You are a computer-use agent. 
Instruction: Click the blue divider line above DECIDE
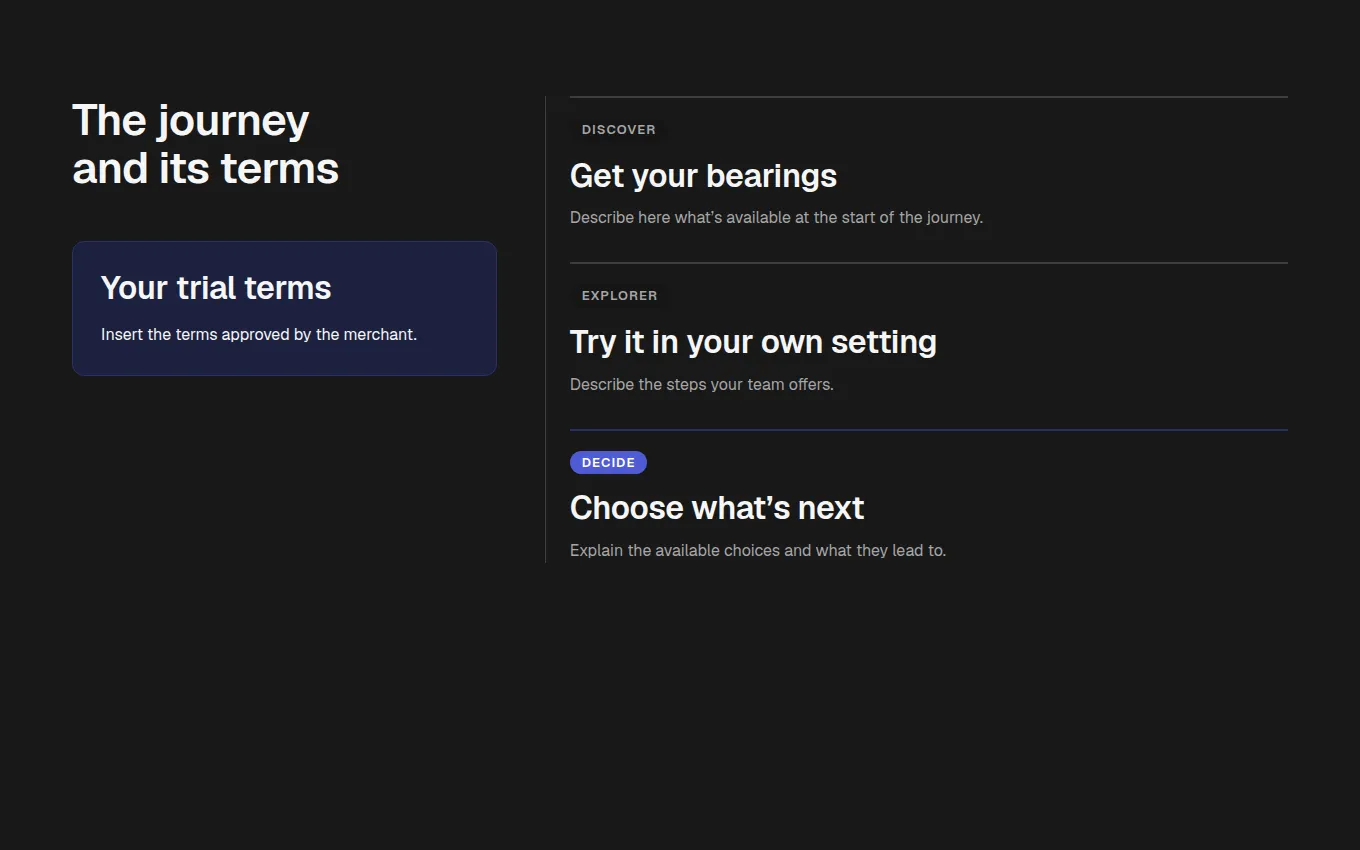click(x=928, y=430)
